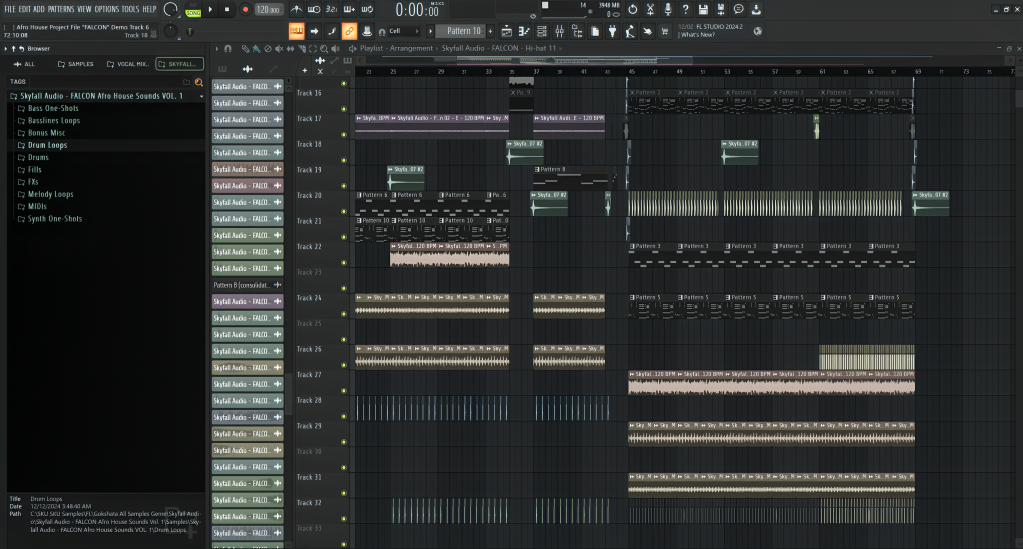The image size is (1023, 549).
Task: Start playback with the play button
Action: click(210, 9)
